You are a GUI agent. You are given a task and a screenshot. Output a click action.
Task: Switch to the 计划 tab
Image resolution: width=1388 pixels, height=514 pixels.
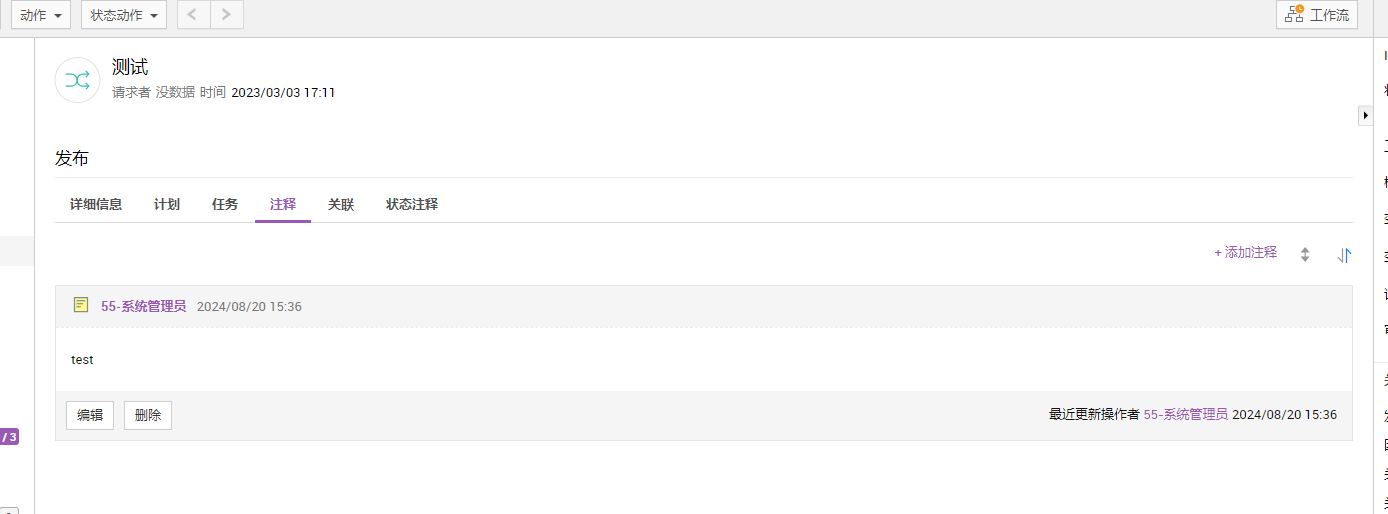pyautogui.click(x=167, y=204)
